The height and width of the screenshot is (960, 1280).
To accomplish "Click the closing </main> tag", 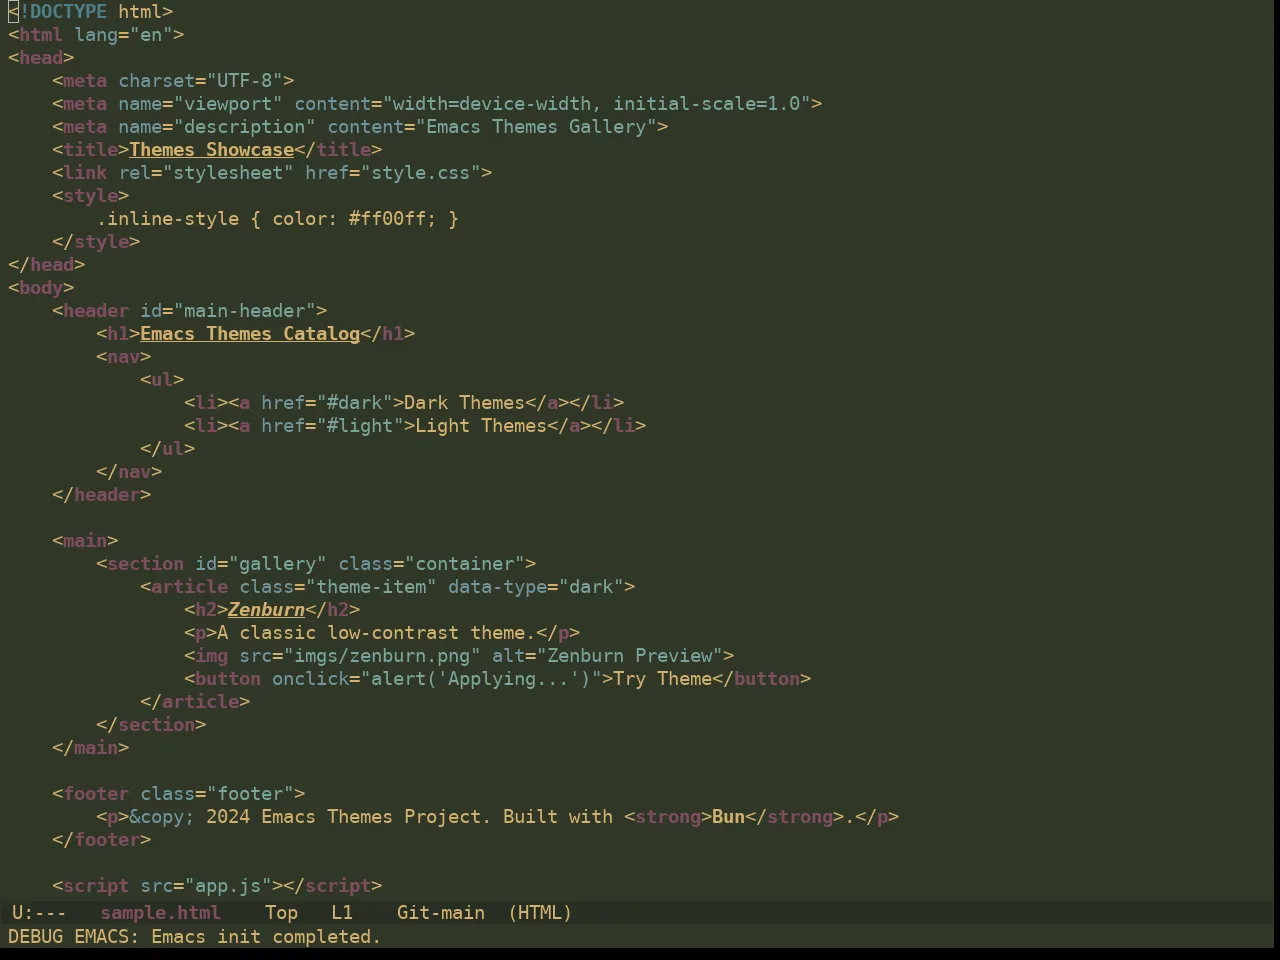I will pos(91,748).
